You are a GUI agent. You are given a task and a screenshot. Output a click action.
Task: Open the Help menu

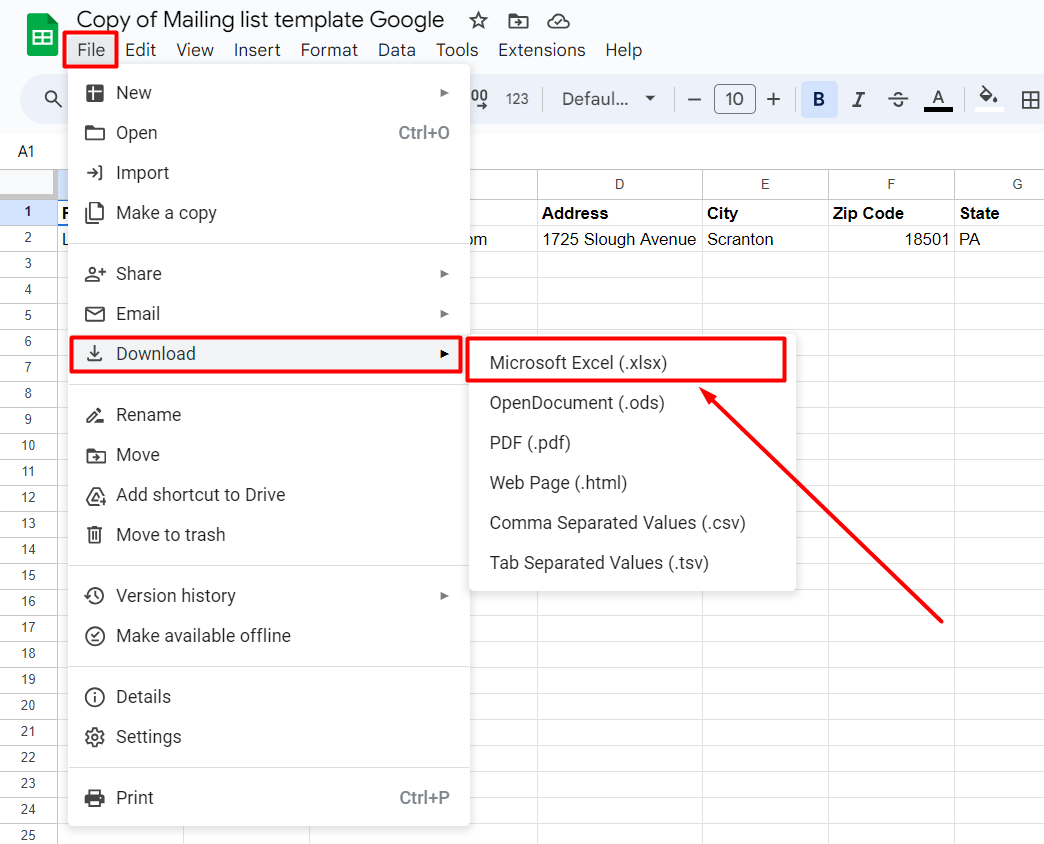click(x=623, y=50)
